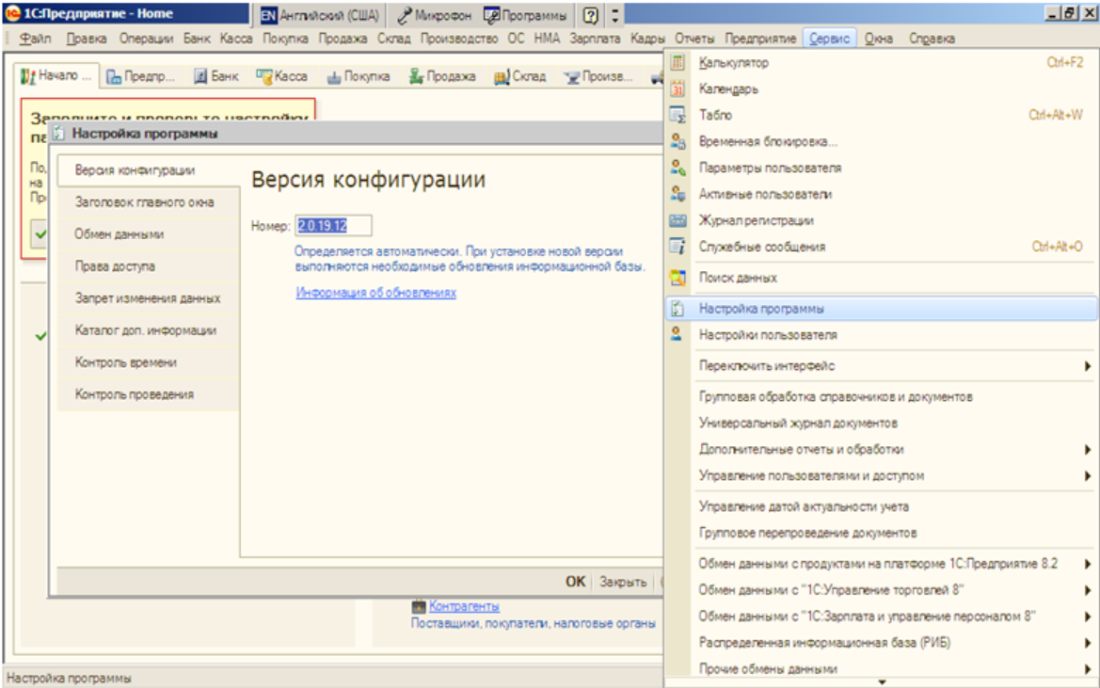Switch to the Покупка tab

[x=358, y=76]
